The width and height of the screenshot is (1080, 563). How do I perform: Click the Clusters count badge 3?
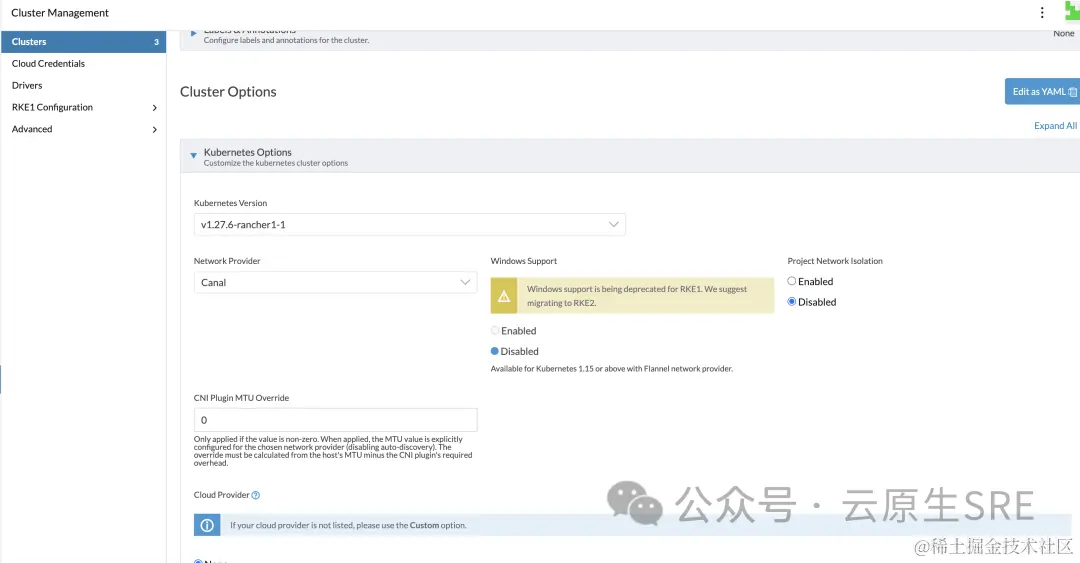tap(156, 42)
